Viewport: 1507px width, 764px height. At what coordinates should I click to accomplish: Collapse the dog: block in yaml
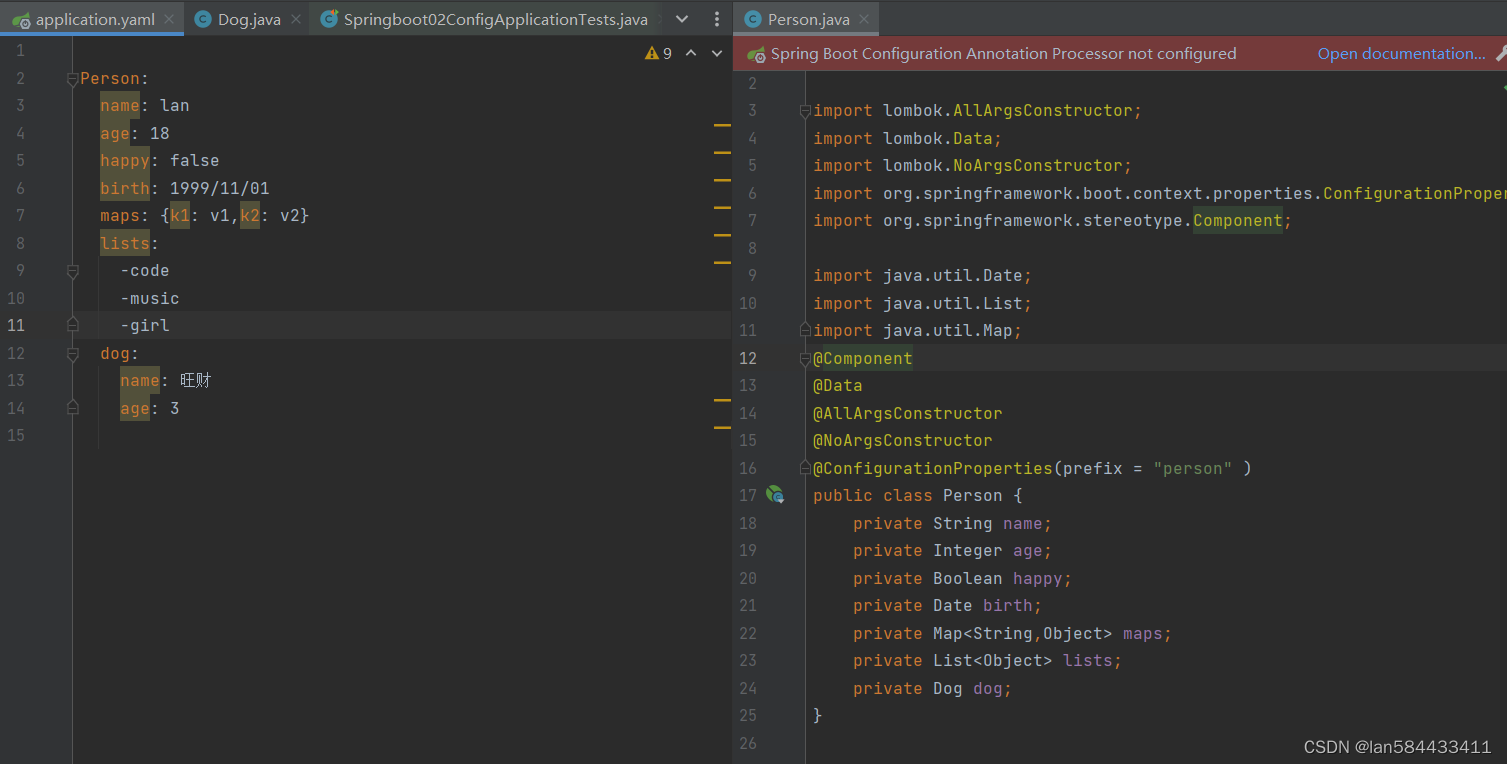tap(72, 353)
